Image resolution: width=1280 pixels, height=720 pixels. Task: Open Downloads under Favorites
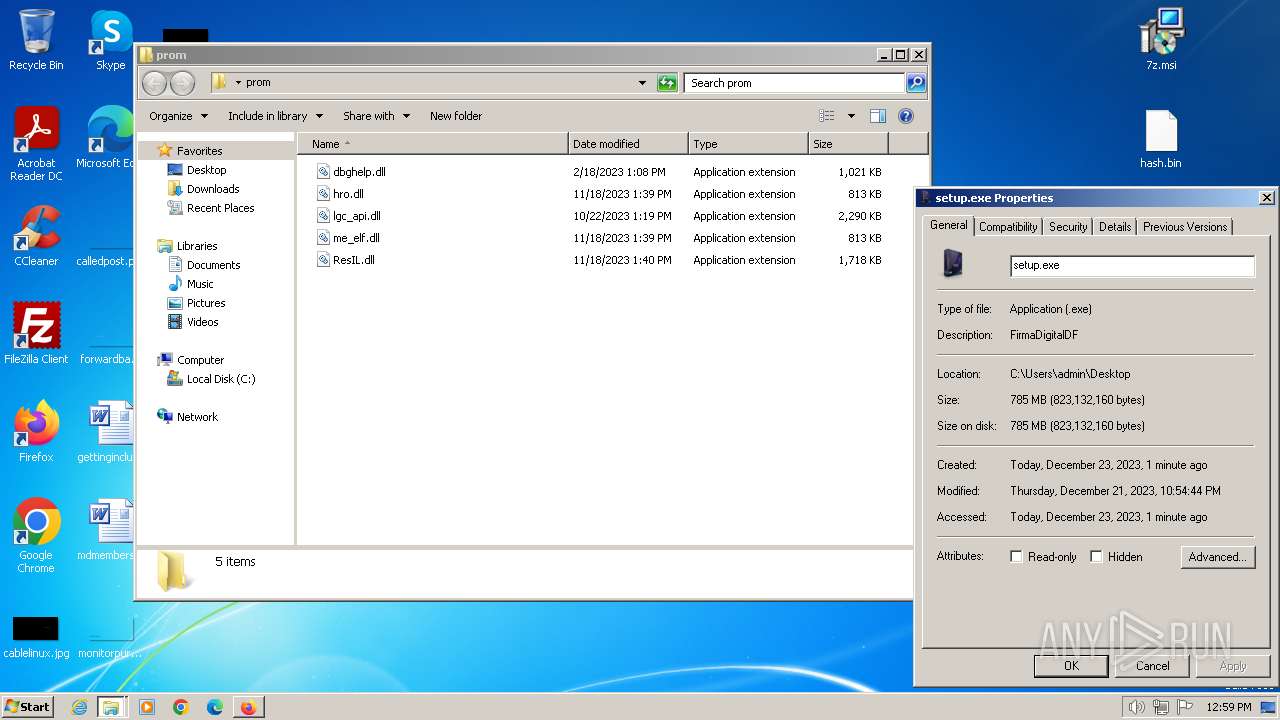pyautogui.click(x=213, y=189)
